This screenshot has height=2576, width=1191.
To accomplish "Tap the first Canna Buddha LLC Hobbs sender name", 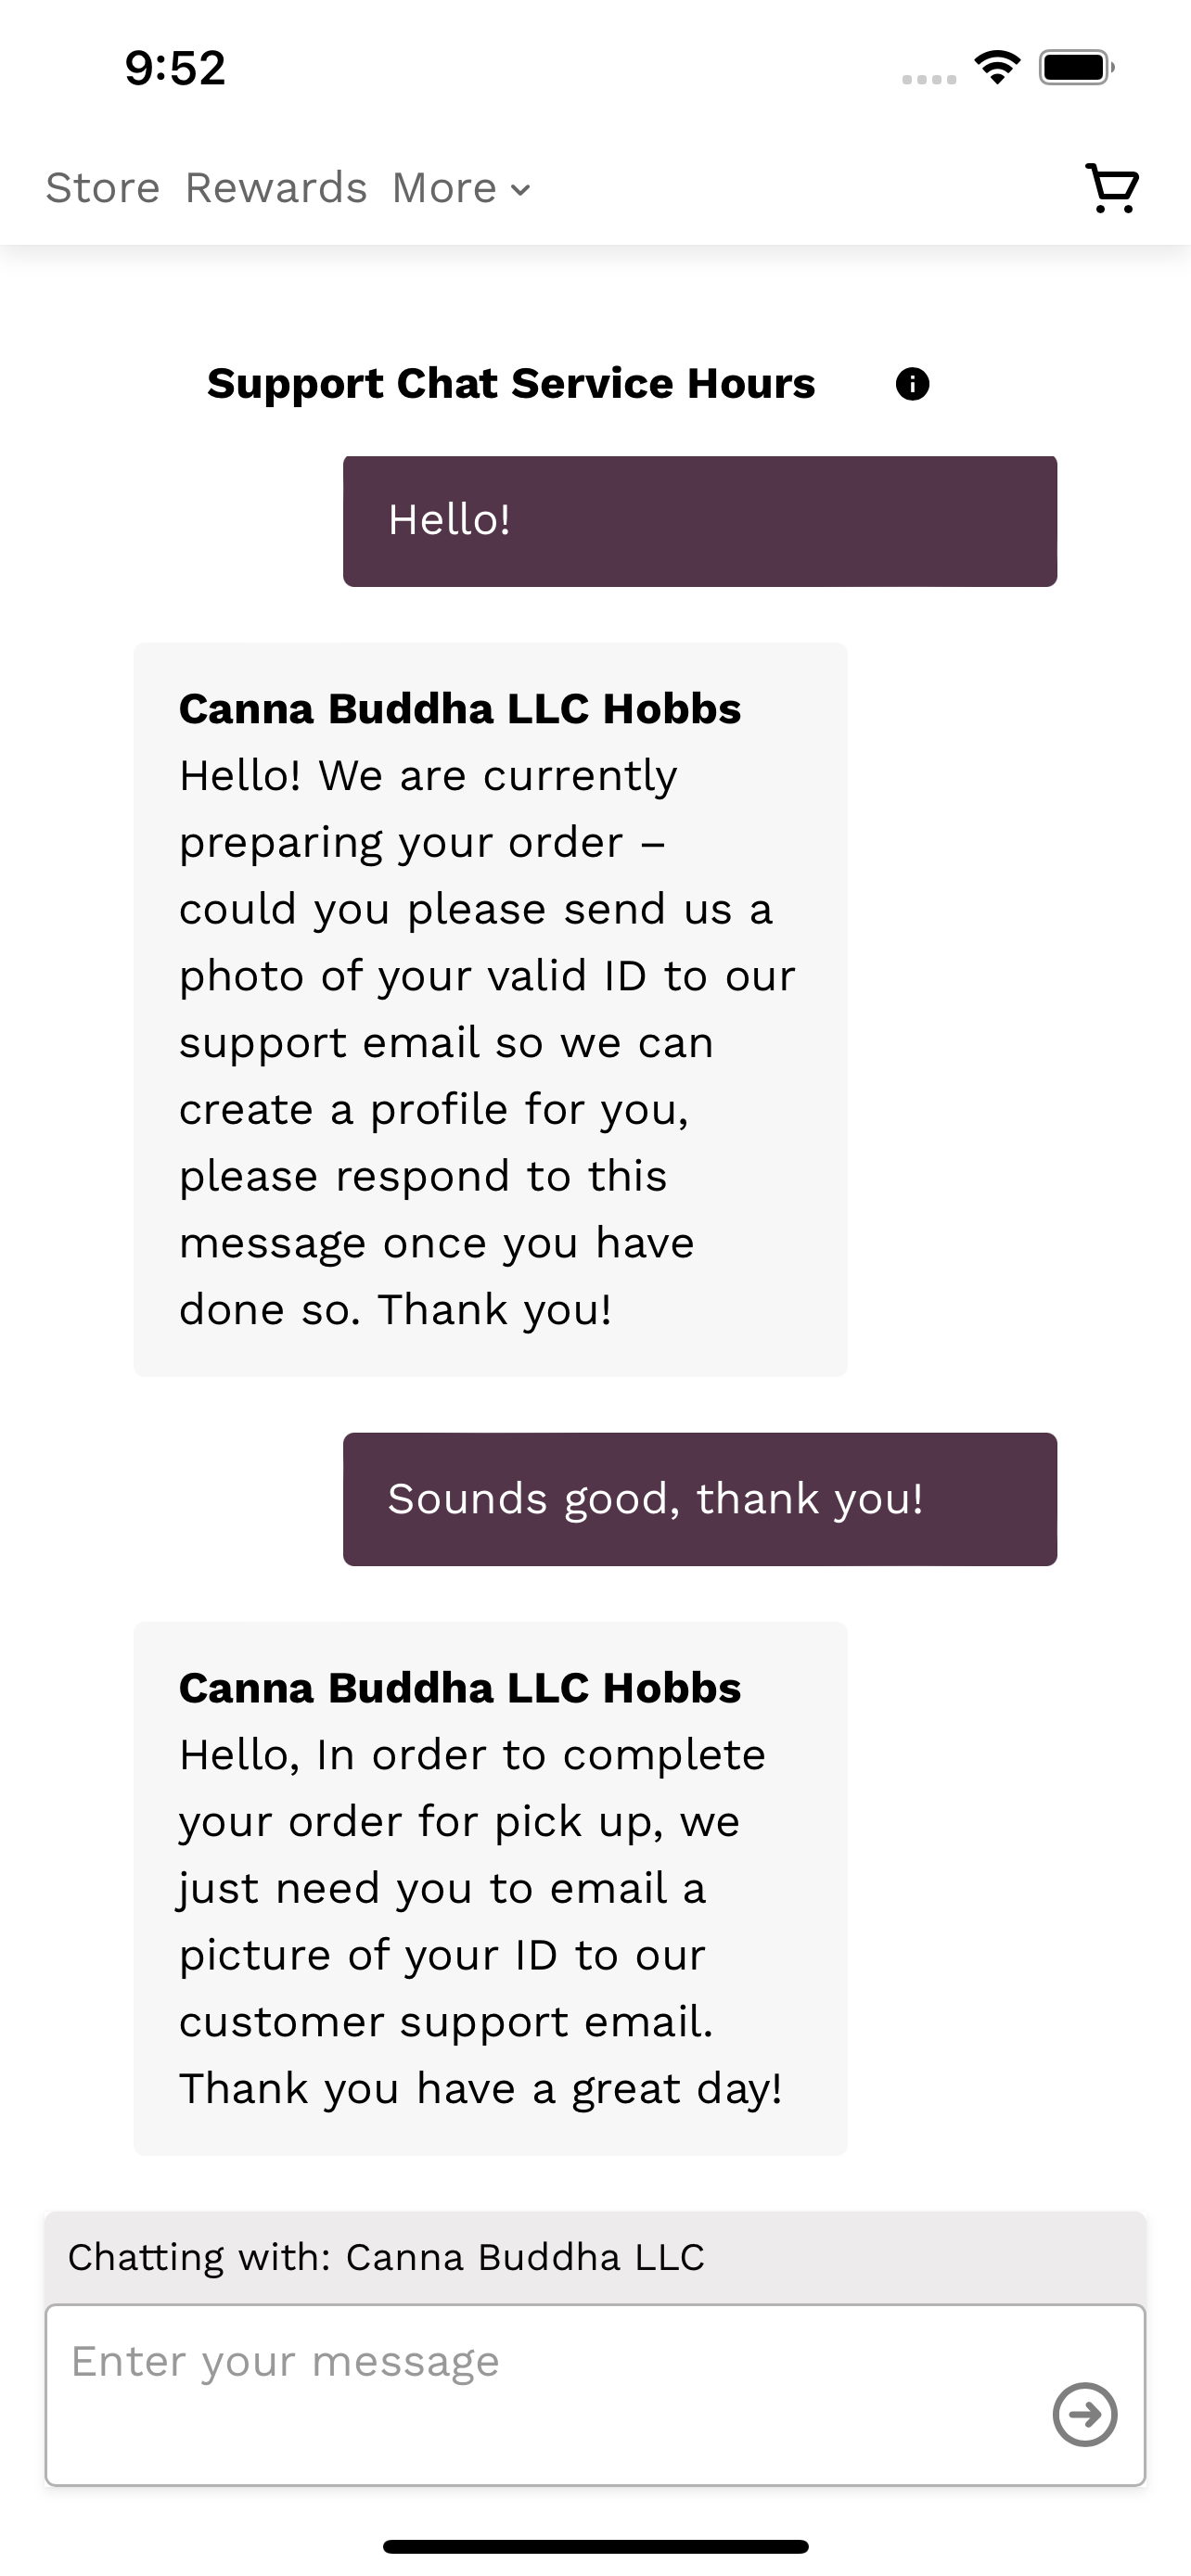I will 460,709.
